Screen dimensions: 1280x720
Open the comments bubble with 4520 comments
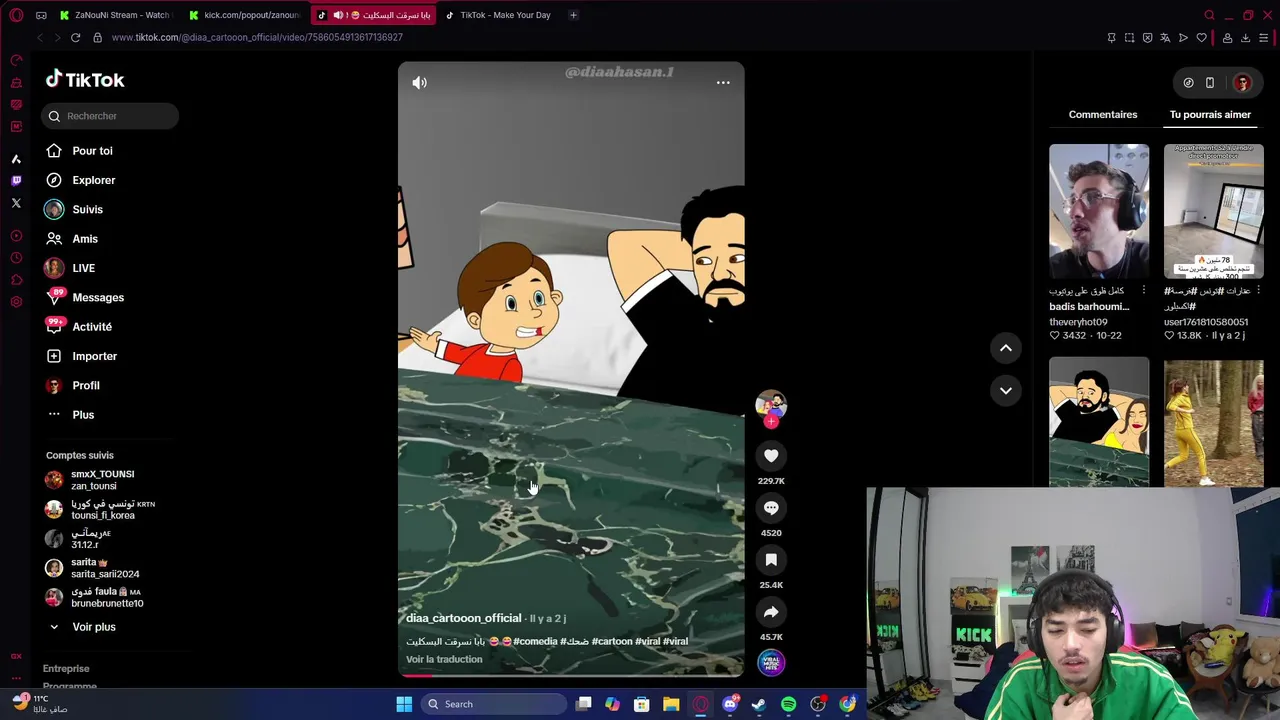coord(771,508)
